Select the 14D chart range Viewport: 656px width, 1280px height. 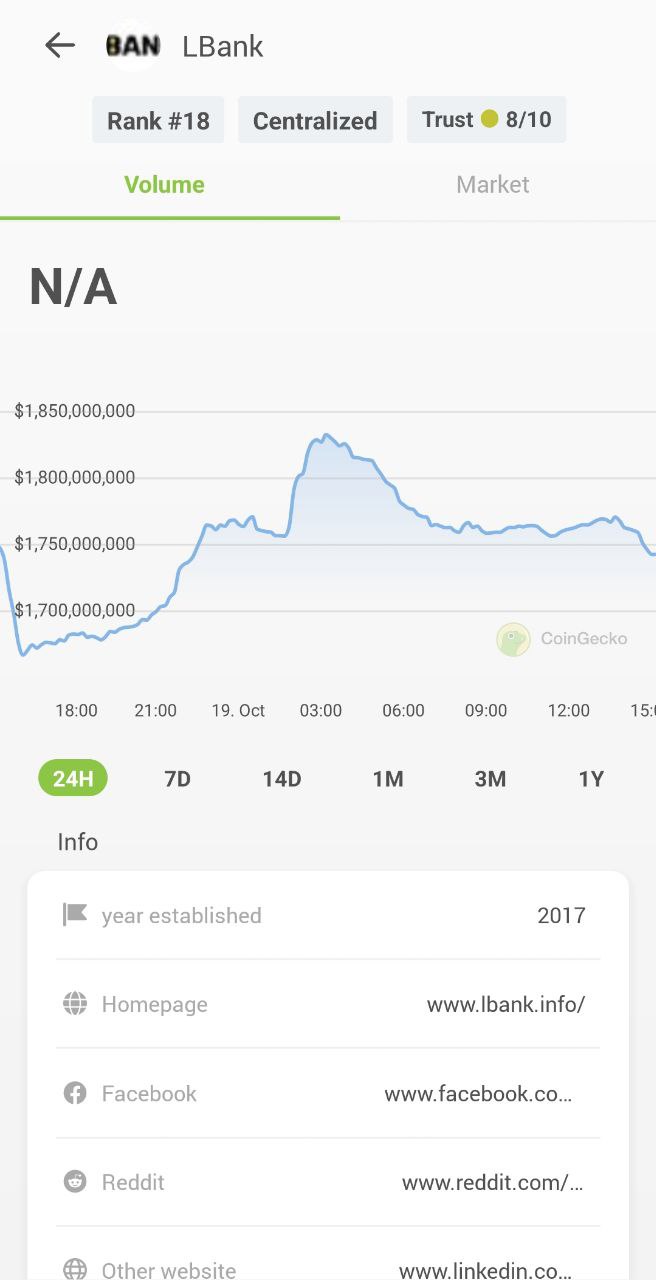282,779
